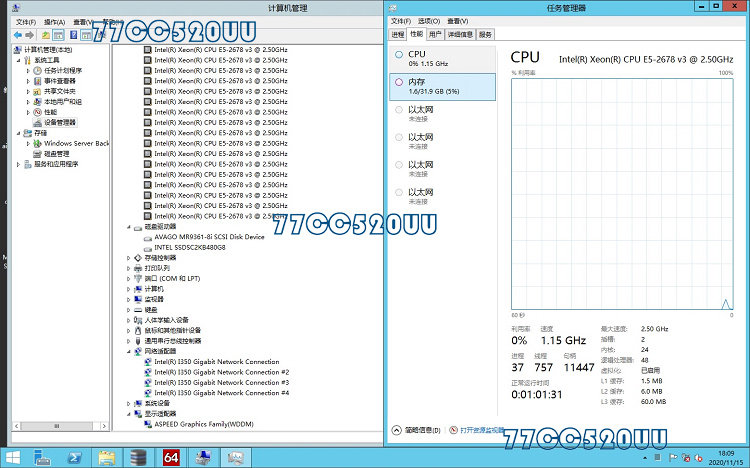Collapse the 磁盘驱动器 device category
750x468 pixels.
pos(129,227)
